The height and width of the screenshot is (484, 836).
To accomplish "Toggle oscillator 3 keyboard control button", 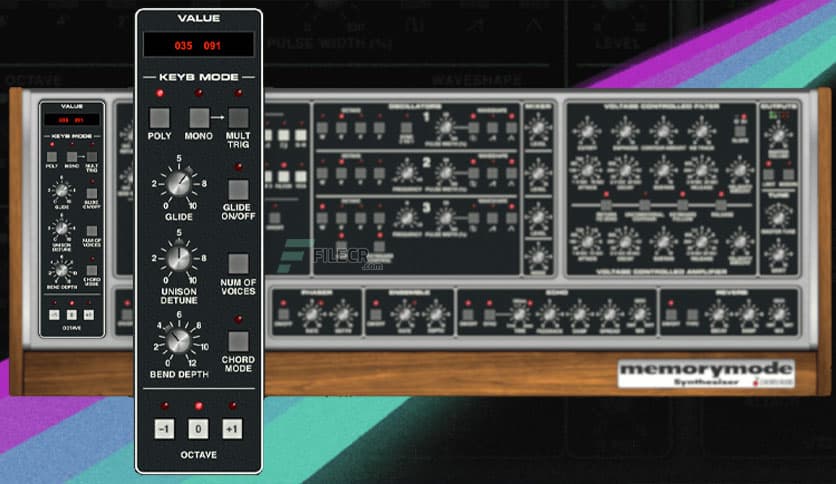I will tap(379, 246).
